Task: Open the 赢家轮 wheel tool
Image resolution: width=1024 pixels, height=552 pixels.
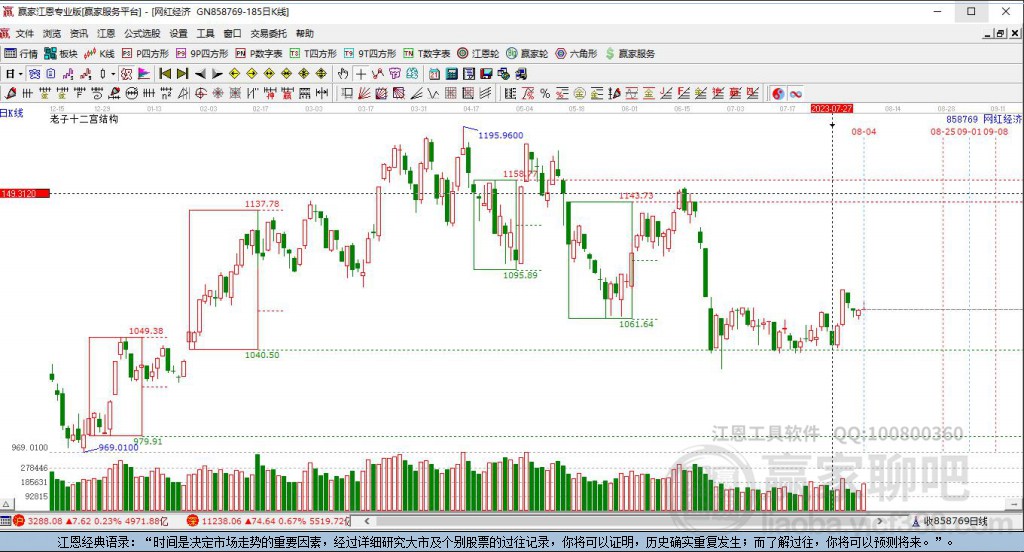Action: click(527, 54)
